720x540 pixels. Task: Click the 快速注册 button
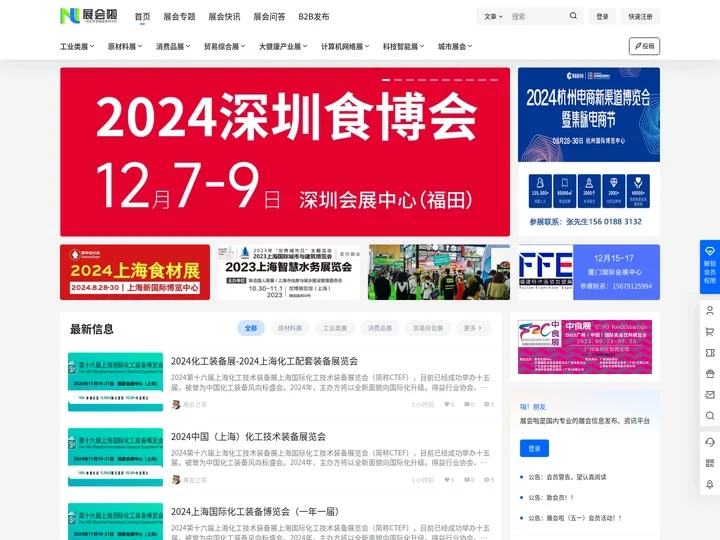tap(641, 17)
